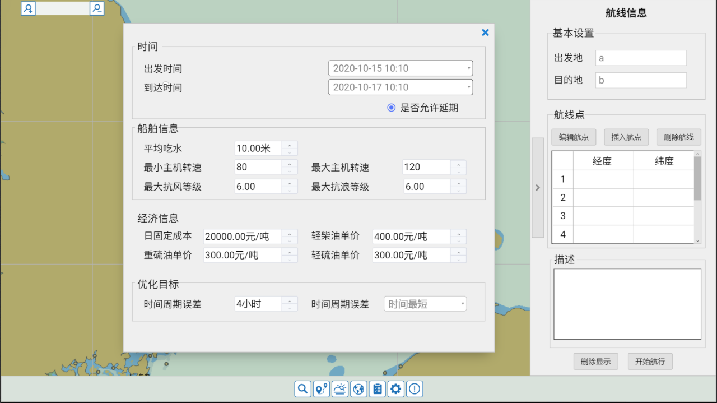Click the 开始执行 button
Screen dimensions: 717x403
coord(650,361)
